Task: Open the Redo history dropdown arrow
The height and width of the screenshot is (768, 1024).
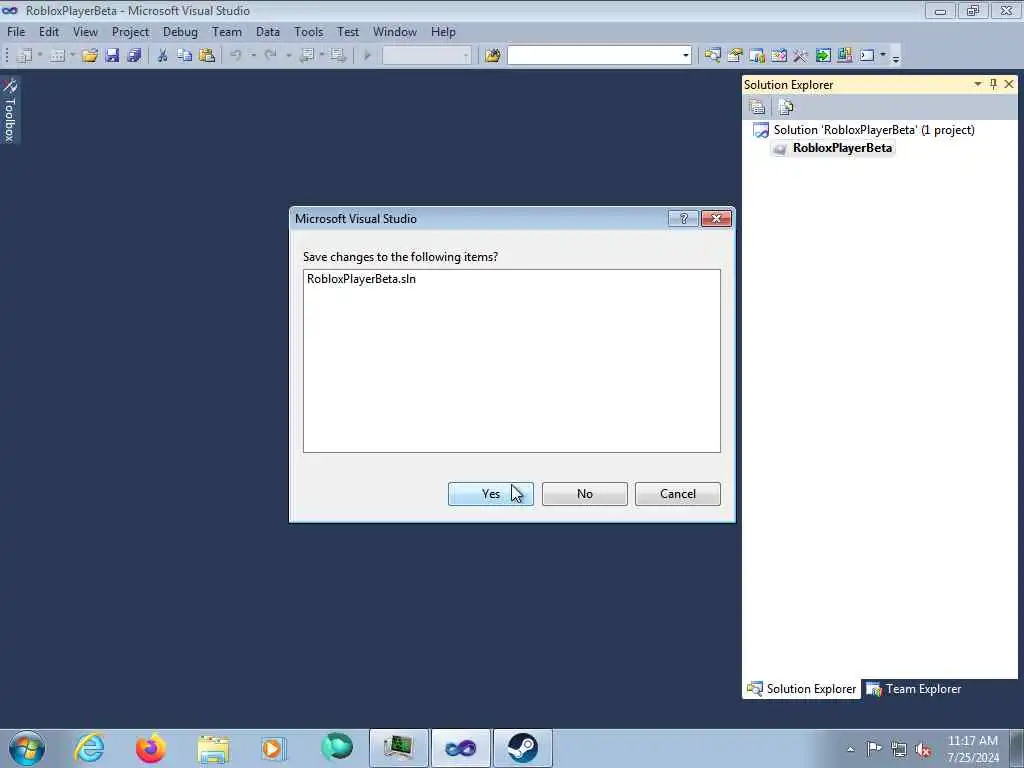Action: point(288,56)
